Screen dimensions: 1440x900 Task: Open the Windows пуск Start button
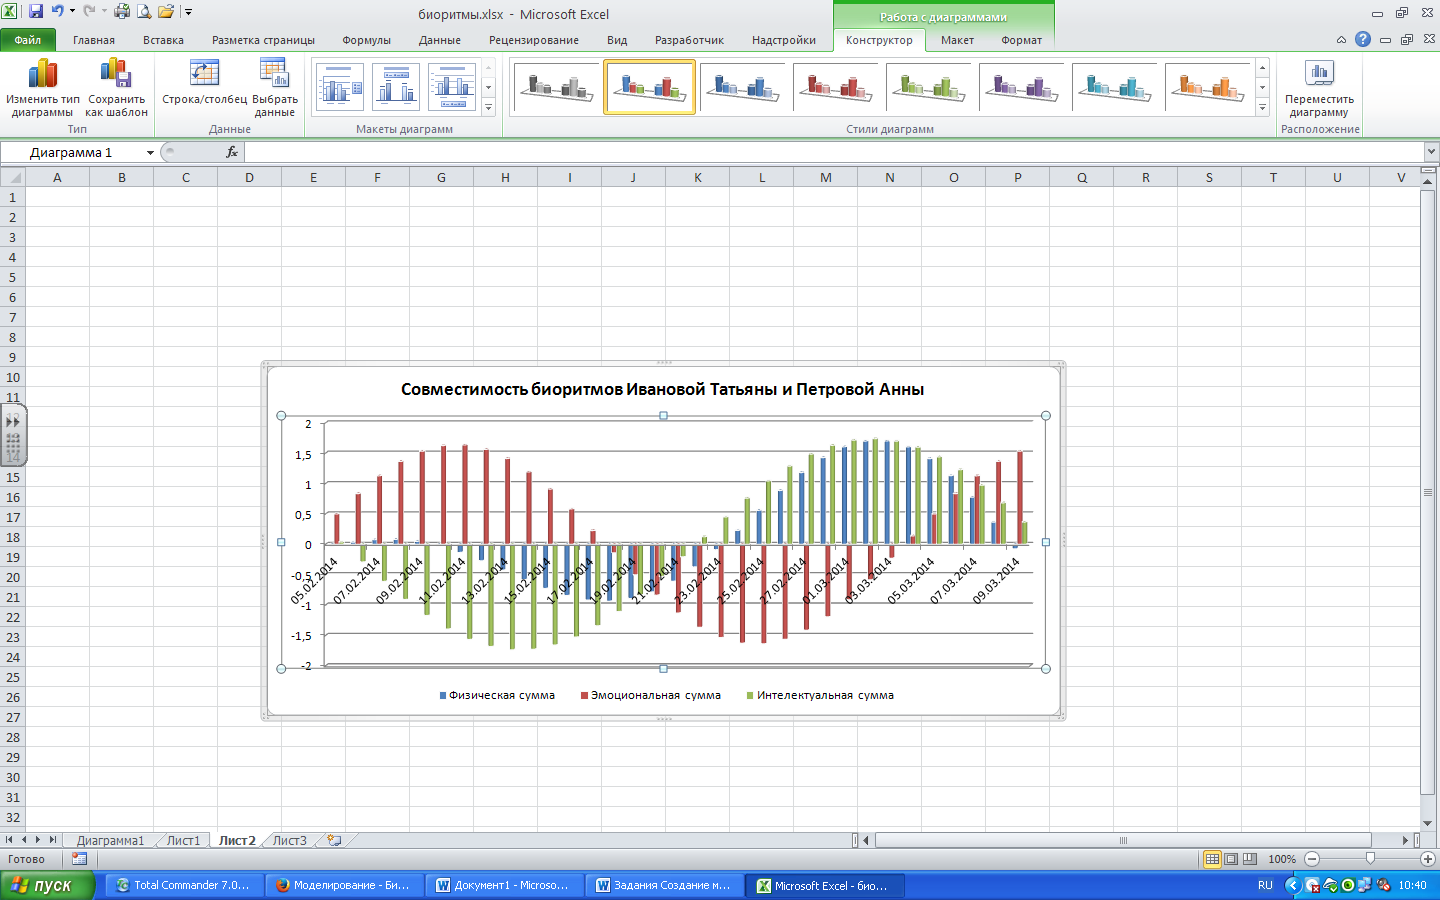tap(47, 885)
